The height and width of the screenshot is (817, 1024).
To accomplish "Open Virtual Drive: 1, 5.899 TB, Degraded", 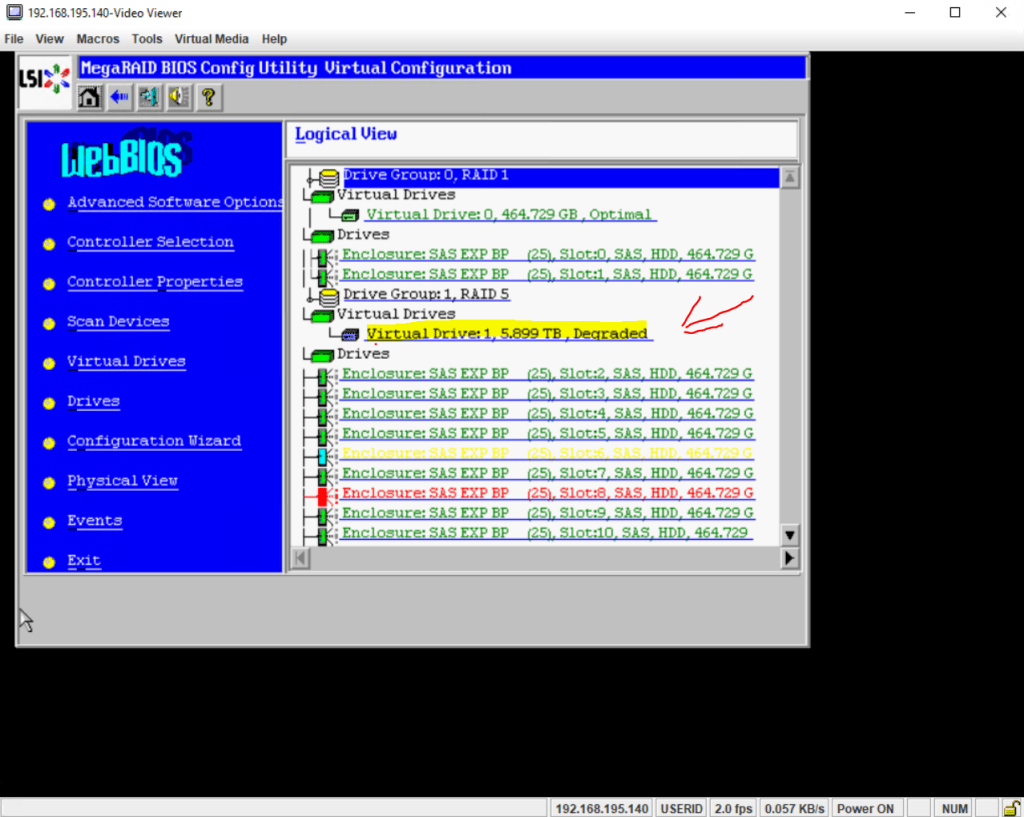I will click(507, 334).
